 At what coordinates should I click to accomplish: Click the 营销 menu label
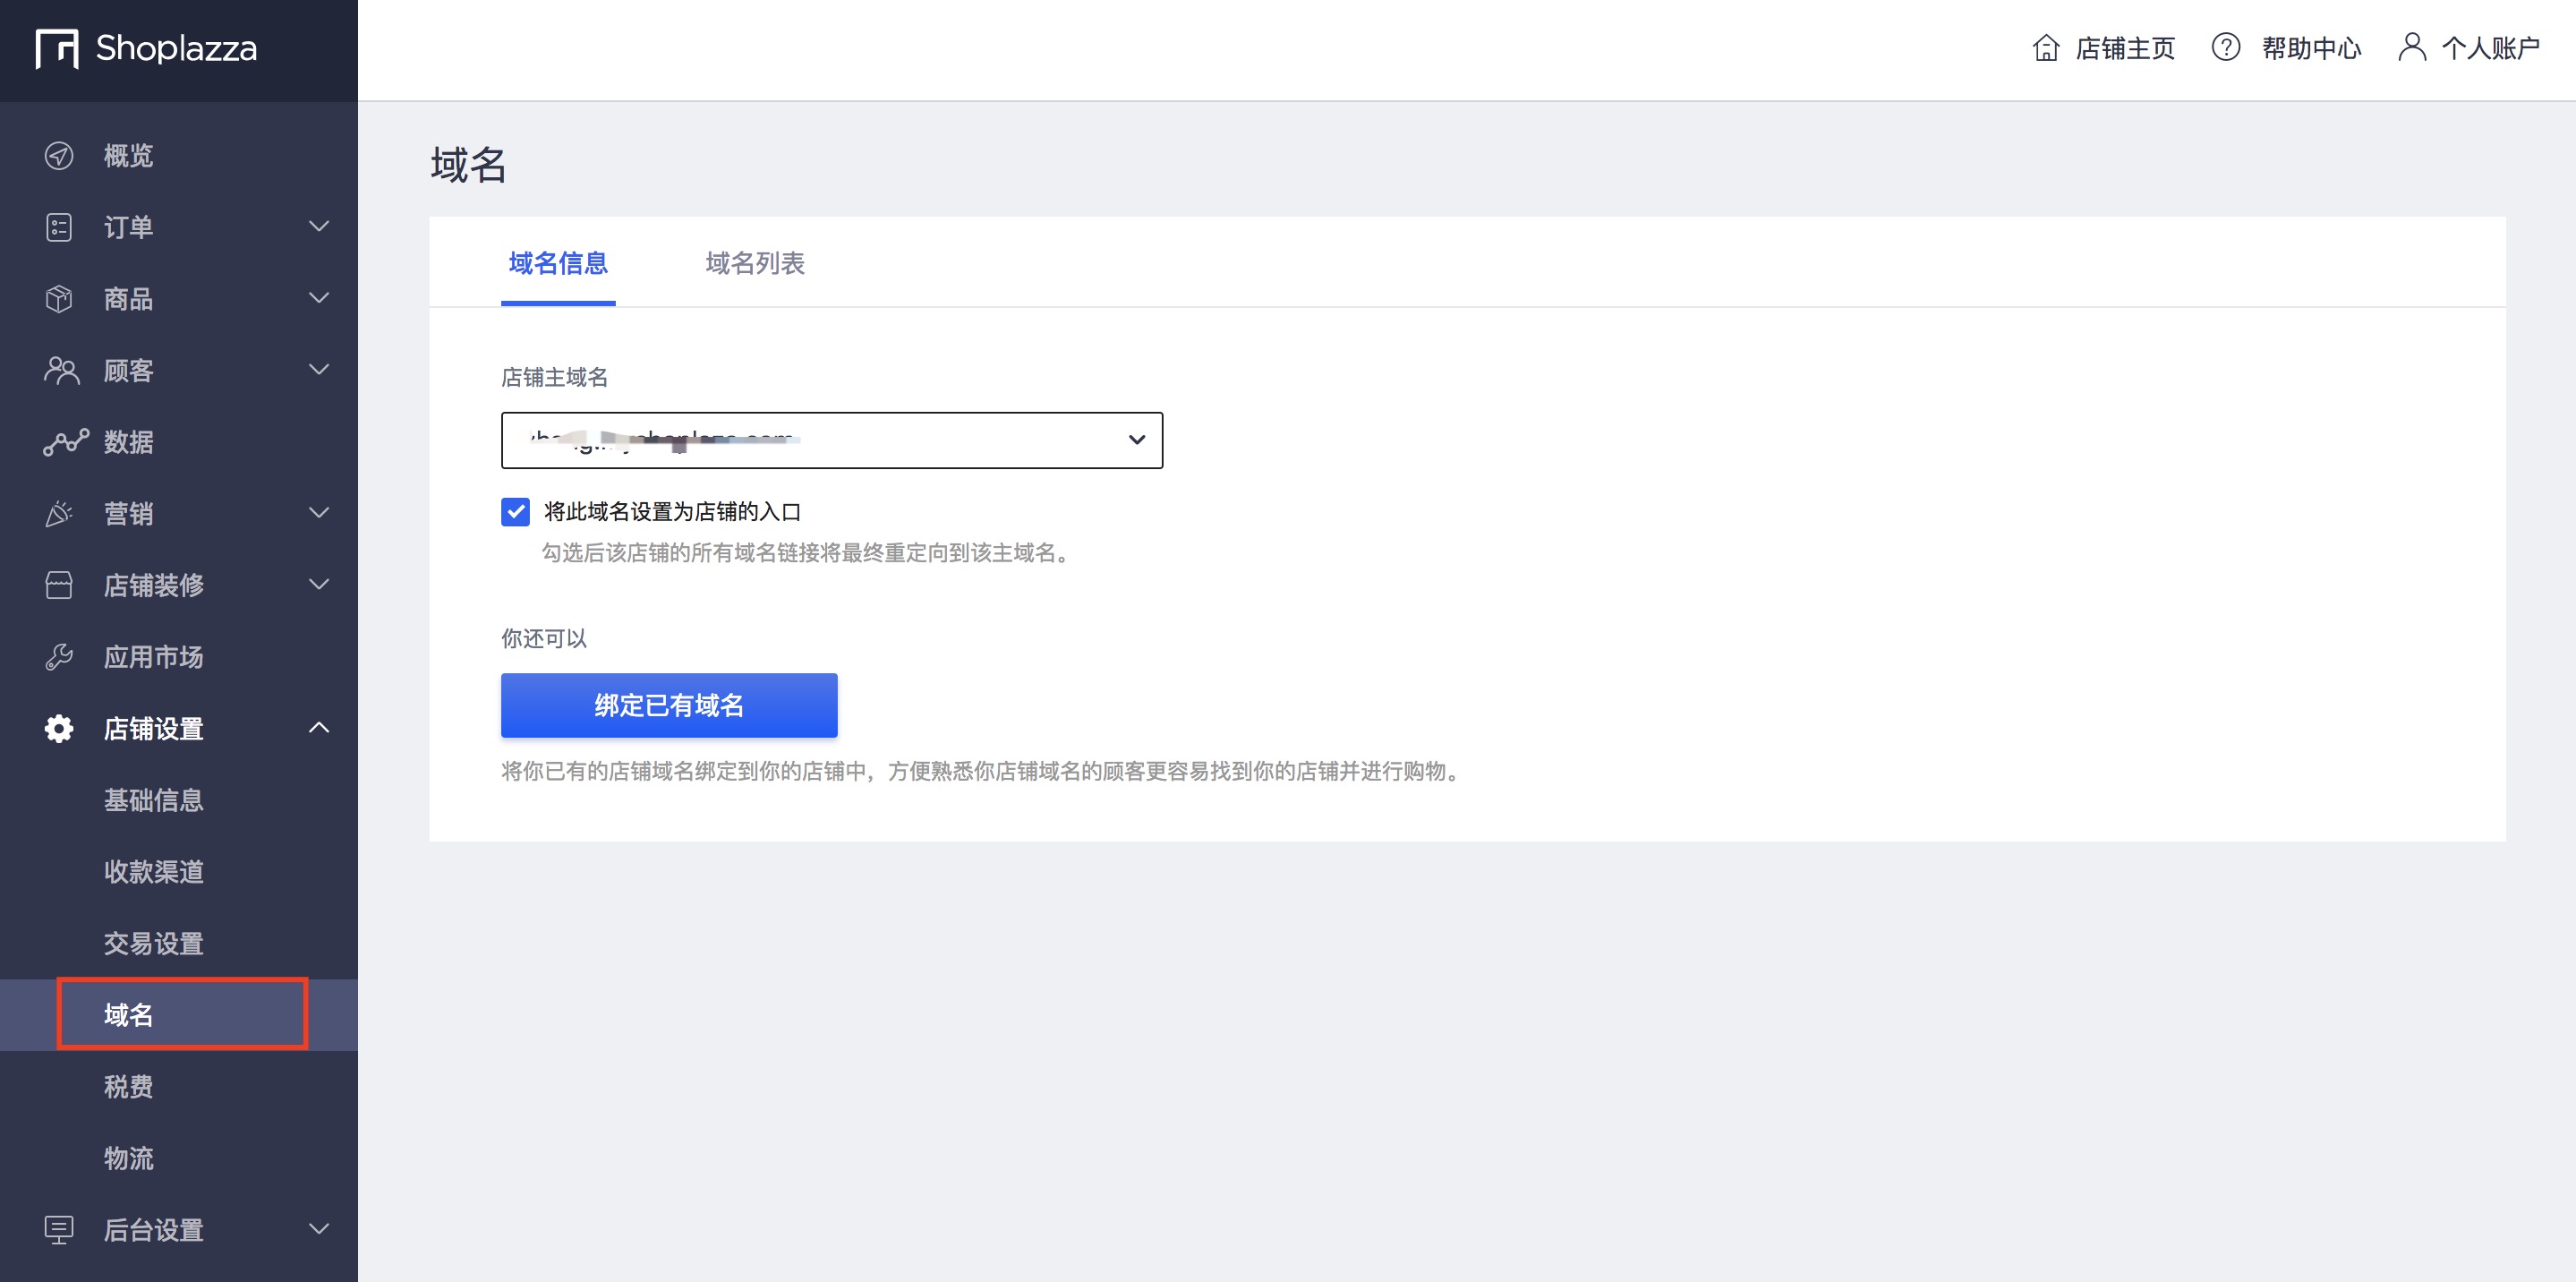129,514
